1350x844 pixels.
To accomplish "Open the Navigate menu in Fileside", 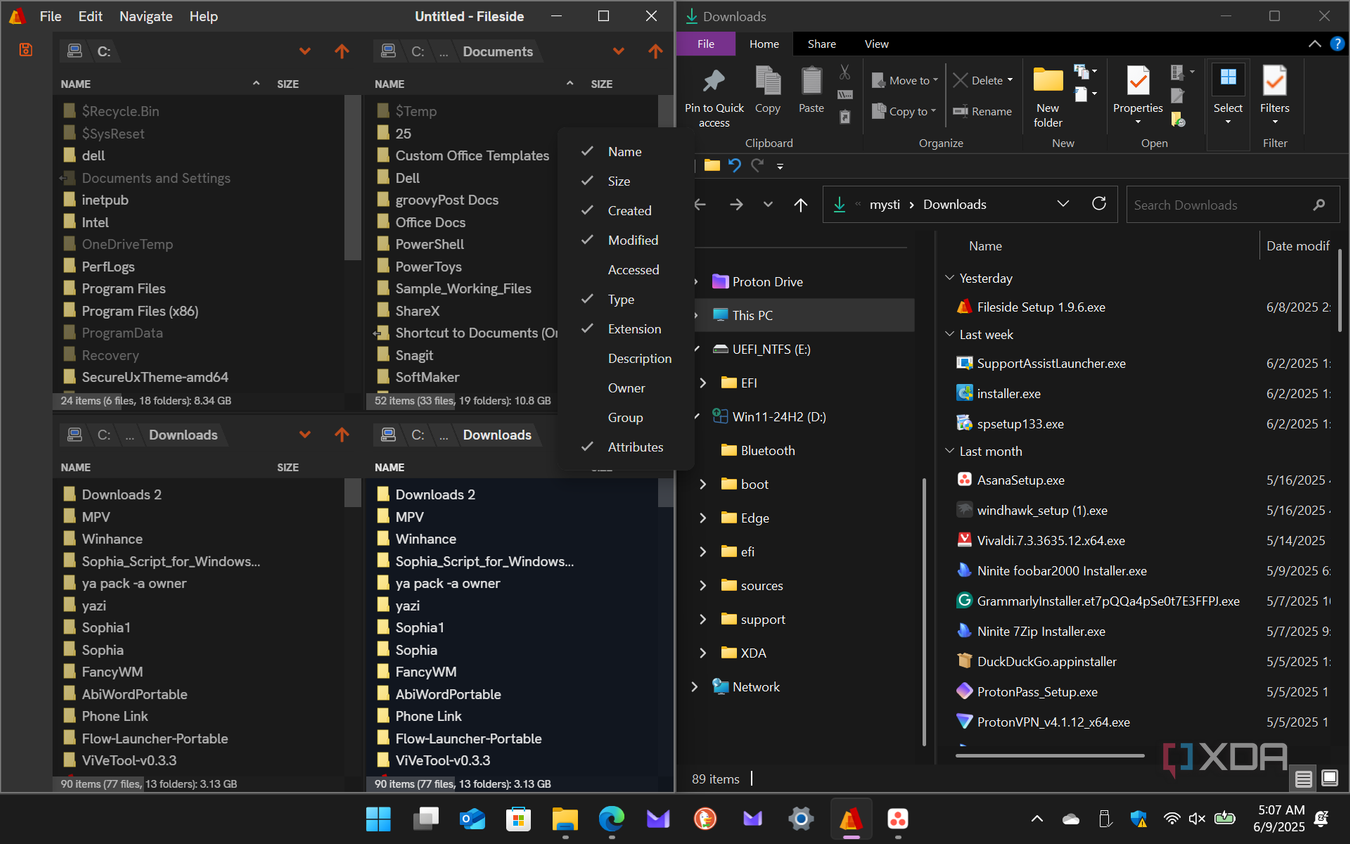I will pyautogui.click(x=146, y=16).
